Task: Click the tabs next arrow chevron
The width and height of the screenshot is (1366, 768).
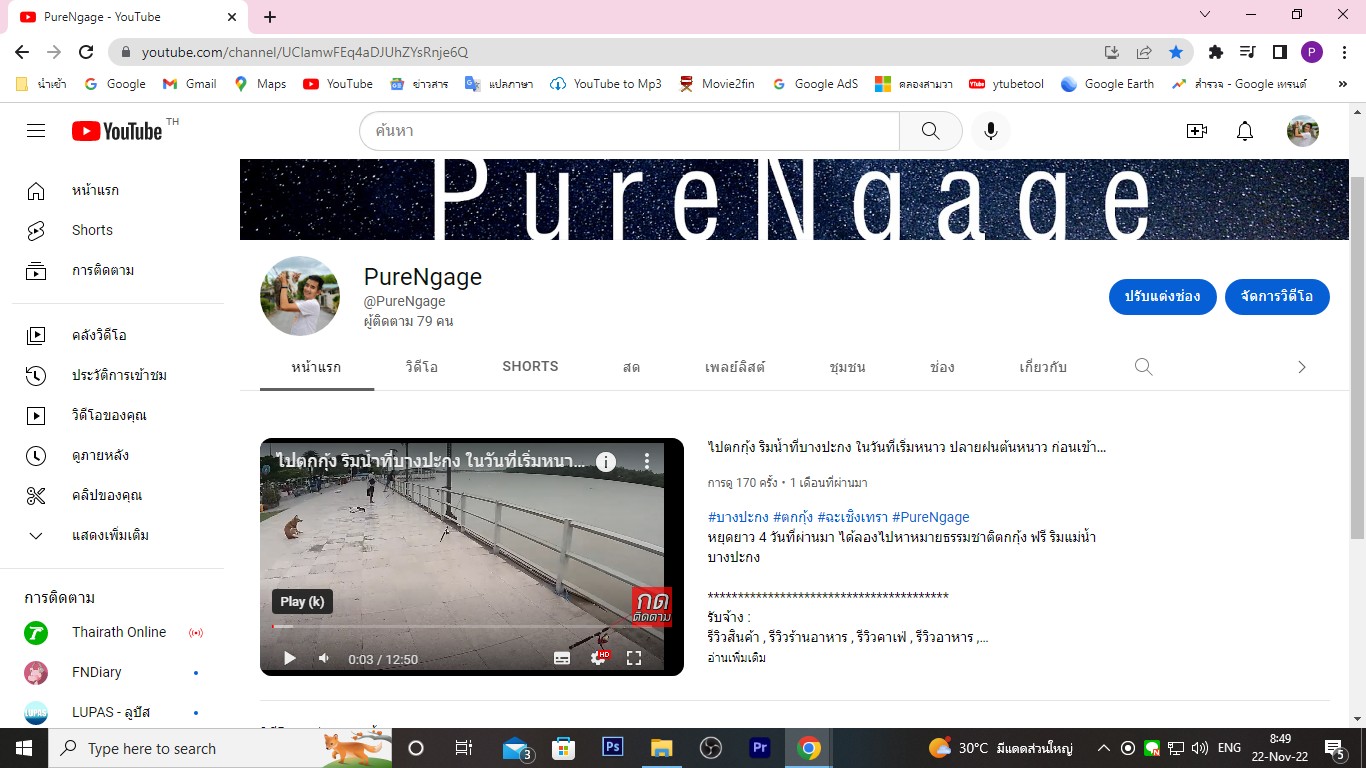Action: tap(1301, 367)
